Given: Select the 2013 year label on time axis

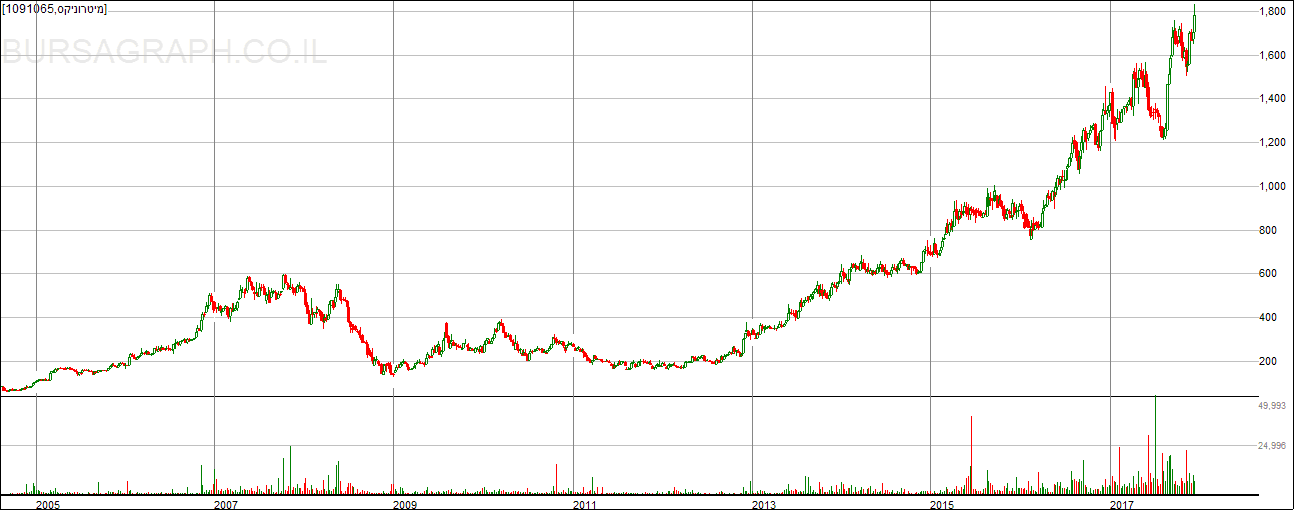Looking at the screenshot, I should 763,503.
